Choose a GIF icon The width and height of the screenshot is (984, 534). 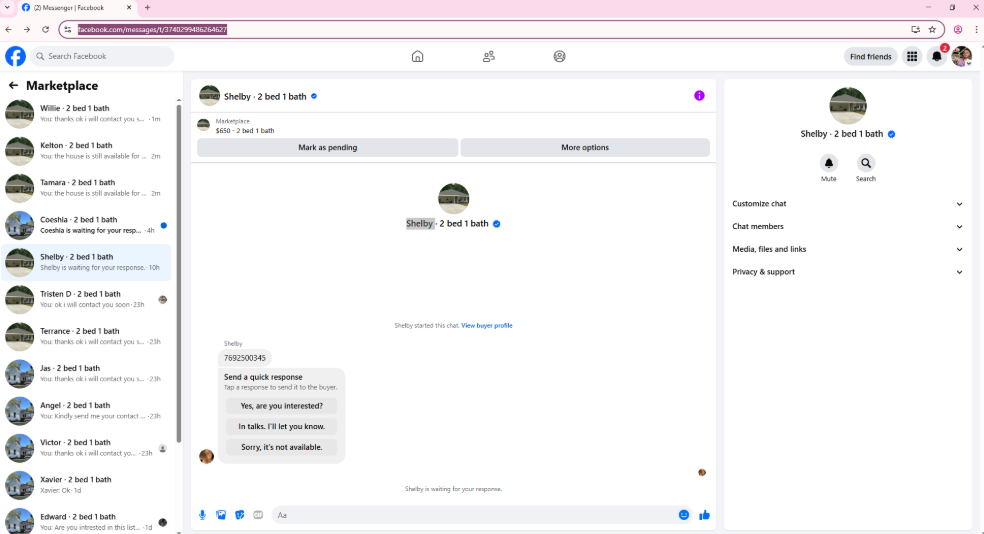(258, 515)
